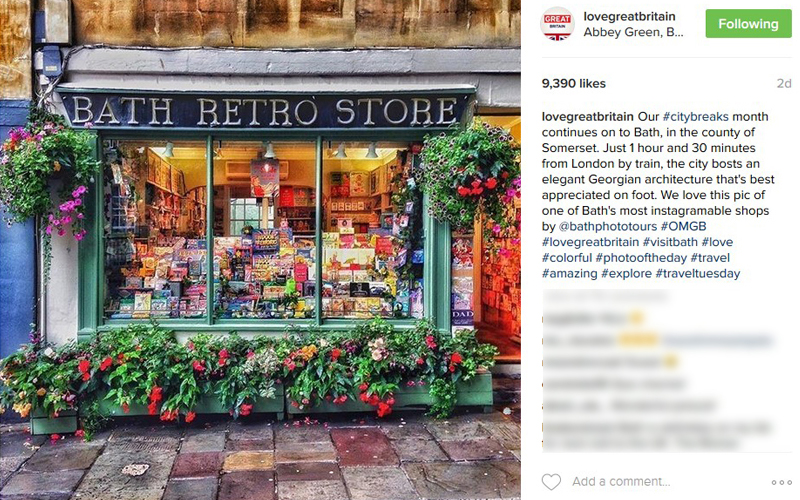This screenshot has height=500, width=800.
Task: Open the three-dot more options menu
Action: click(x=781, y=482)
